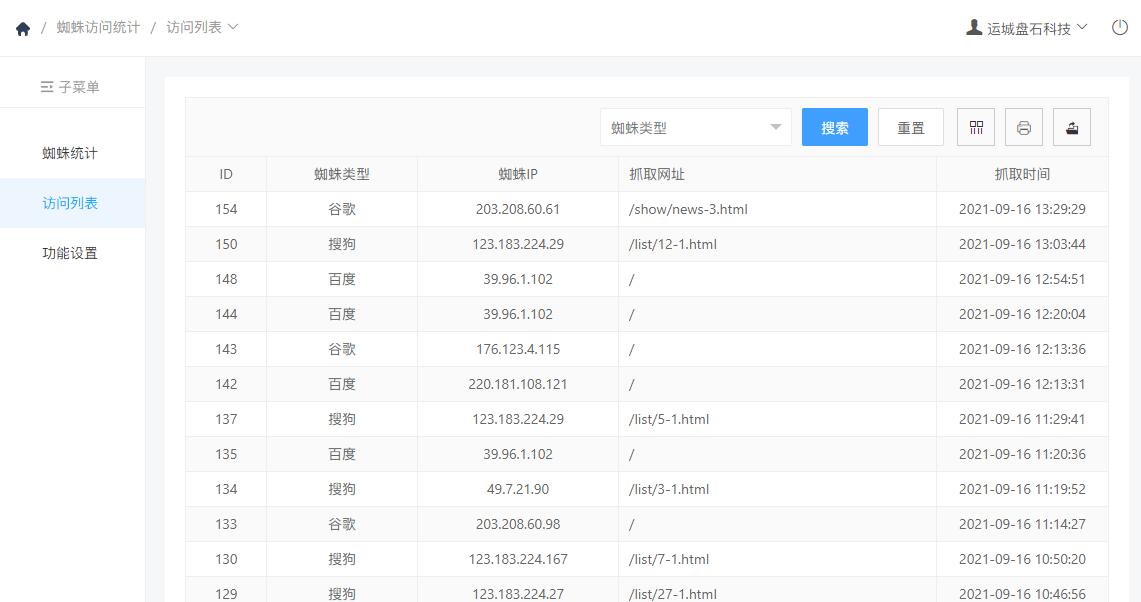Collapse the 子菜单 sidebar icon

[47, 87]
